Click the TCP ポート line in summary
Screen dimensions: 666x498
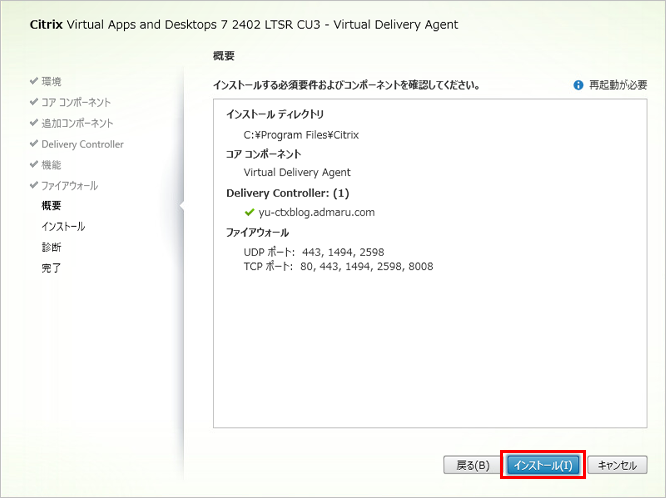[x=338, y=266]
